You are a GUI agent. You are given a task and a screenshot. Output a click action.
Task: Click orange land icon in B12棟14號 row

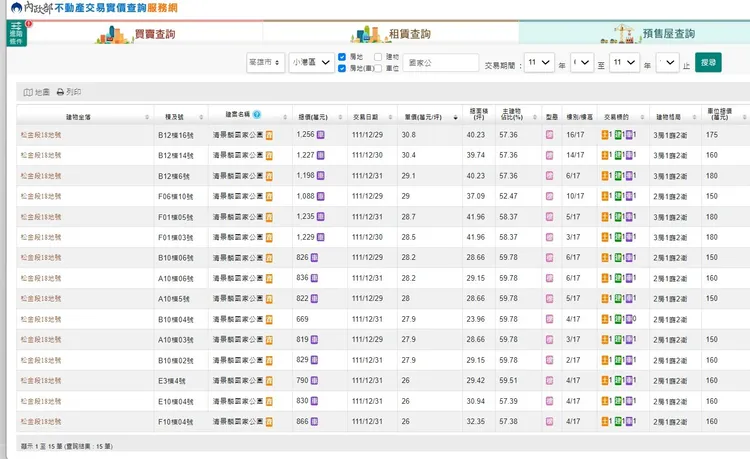coord(605,155)
